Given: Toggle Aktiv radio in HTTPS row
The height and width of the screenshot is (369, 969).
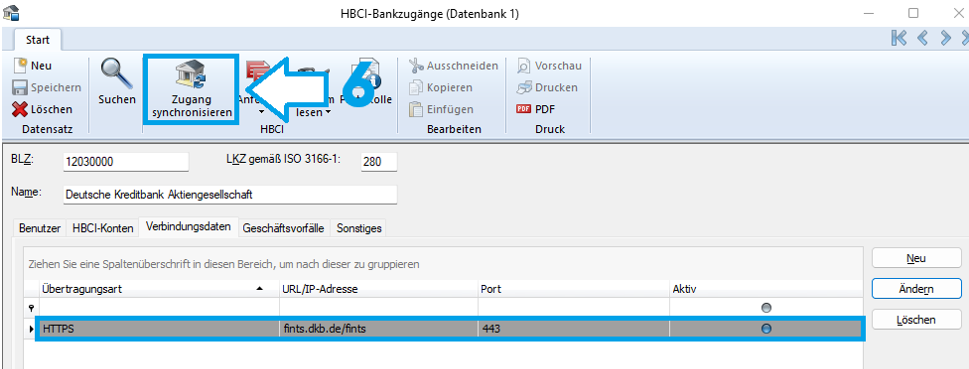Looking at the screenshot, I should pos(766,330).
